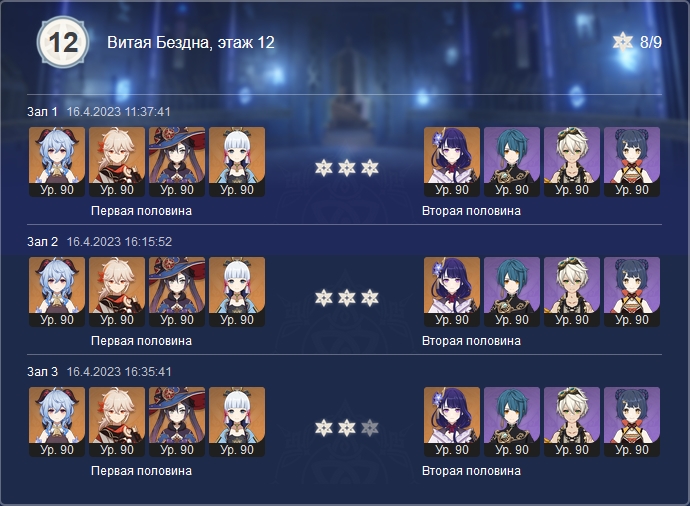Select Xiangling portrait in Hall 2 second half

tap(632, 292)
